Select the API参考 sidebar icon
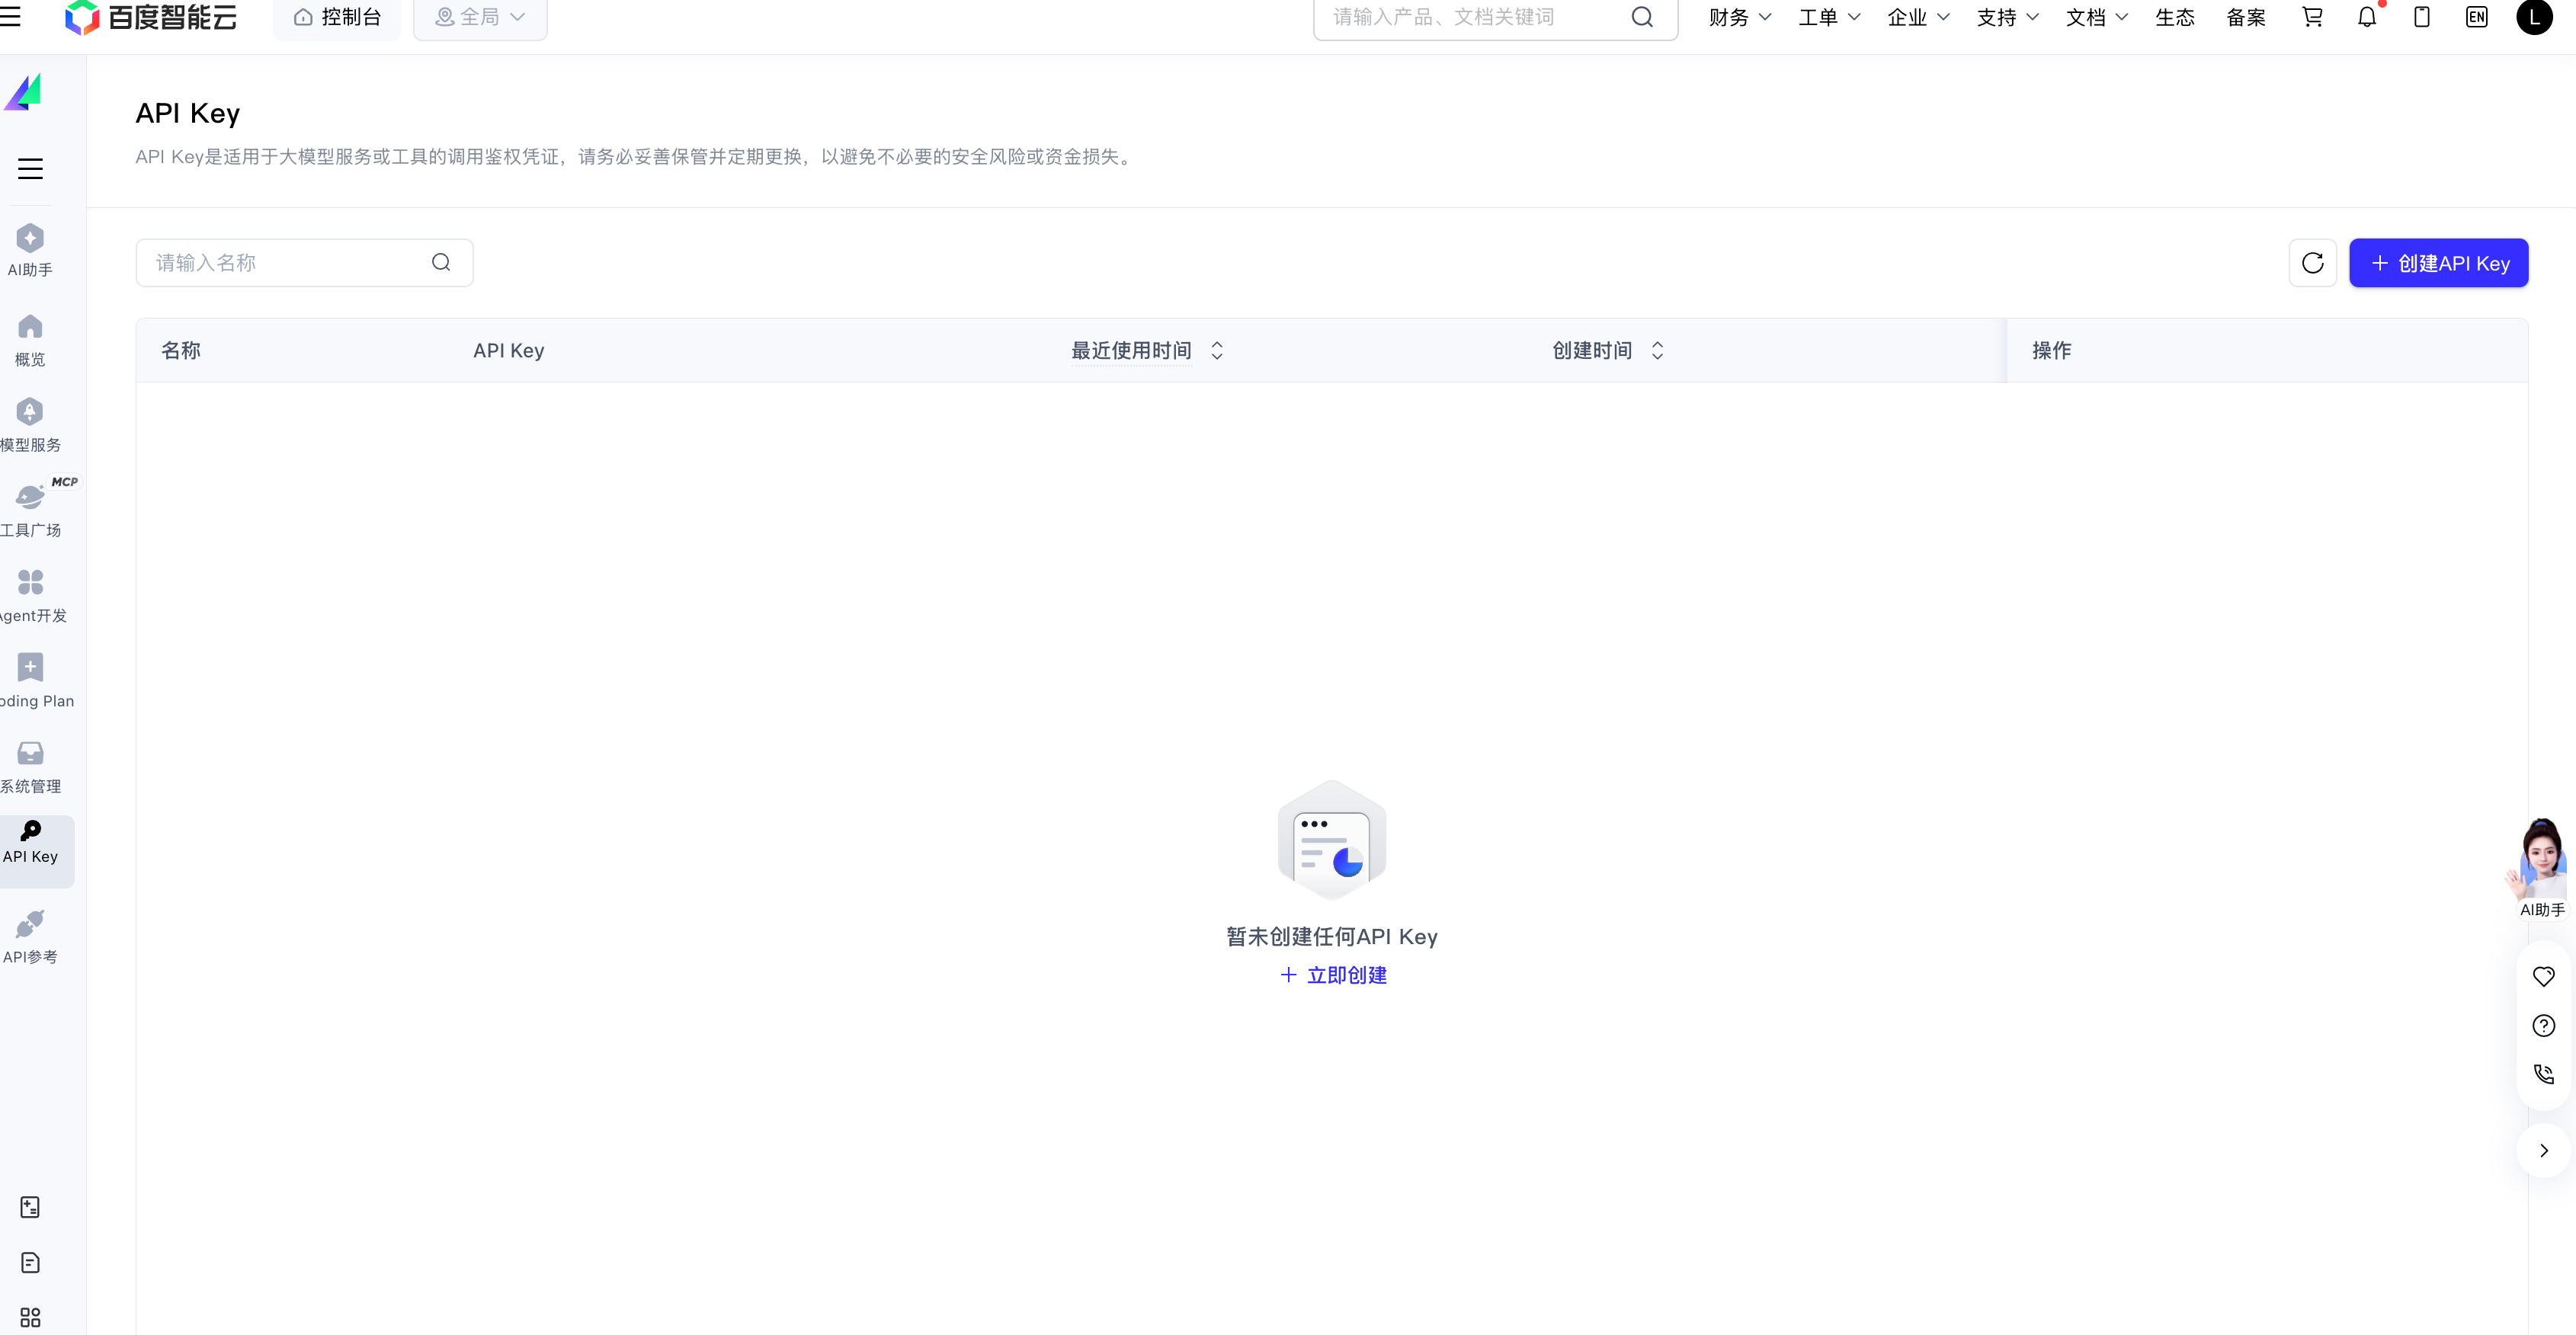Viewport: 2576px width, 1335px height. point(30,934)
